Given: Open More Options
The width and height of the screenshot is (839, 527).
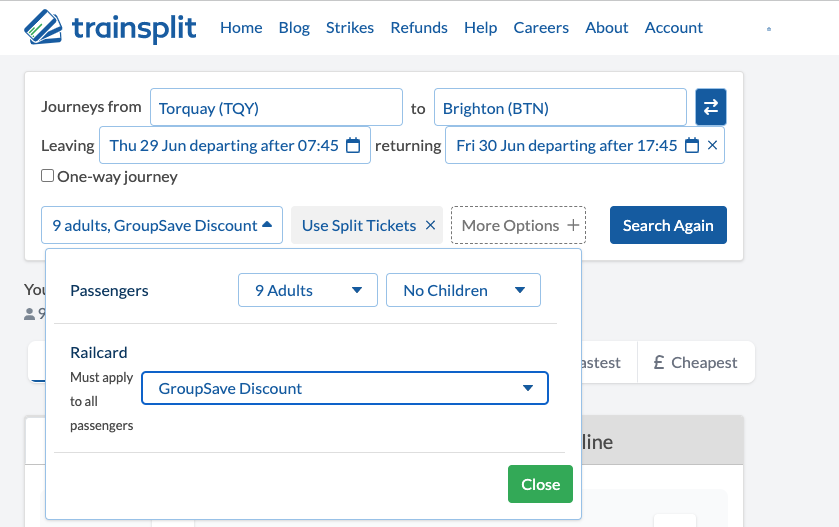Looking at the screenshot, I should point(518,225).
